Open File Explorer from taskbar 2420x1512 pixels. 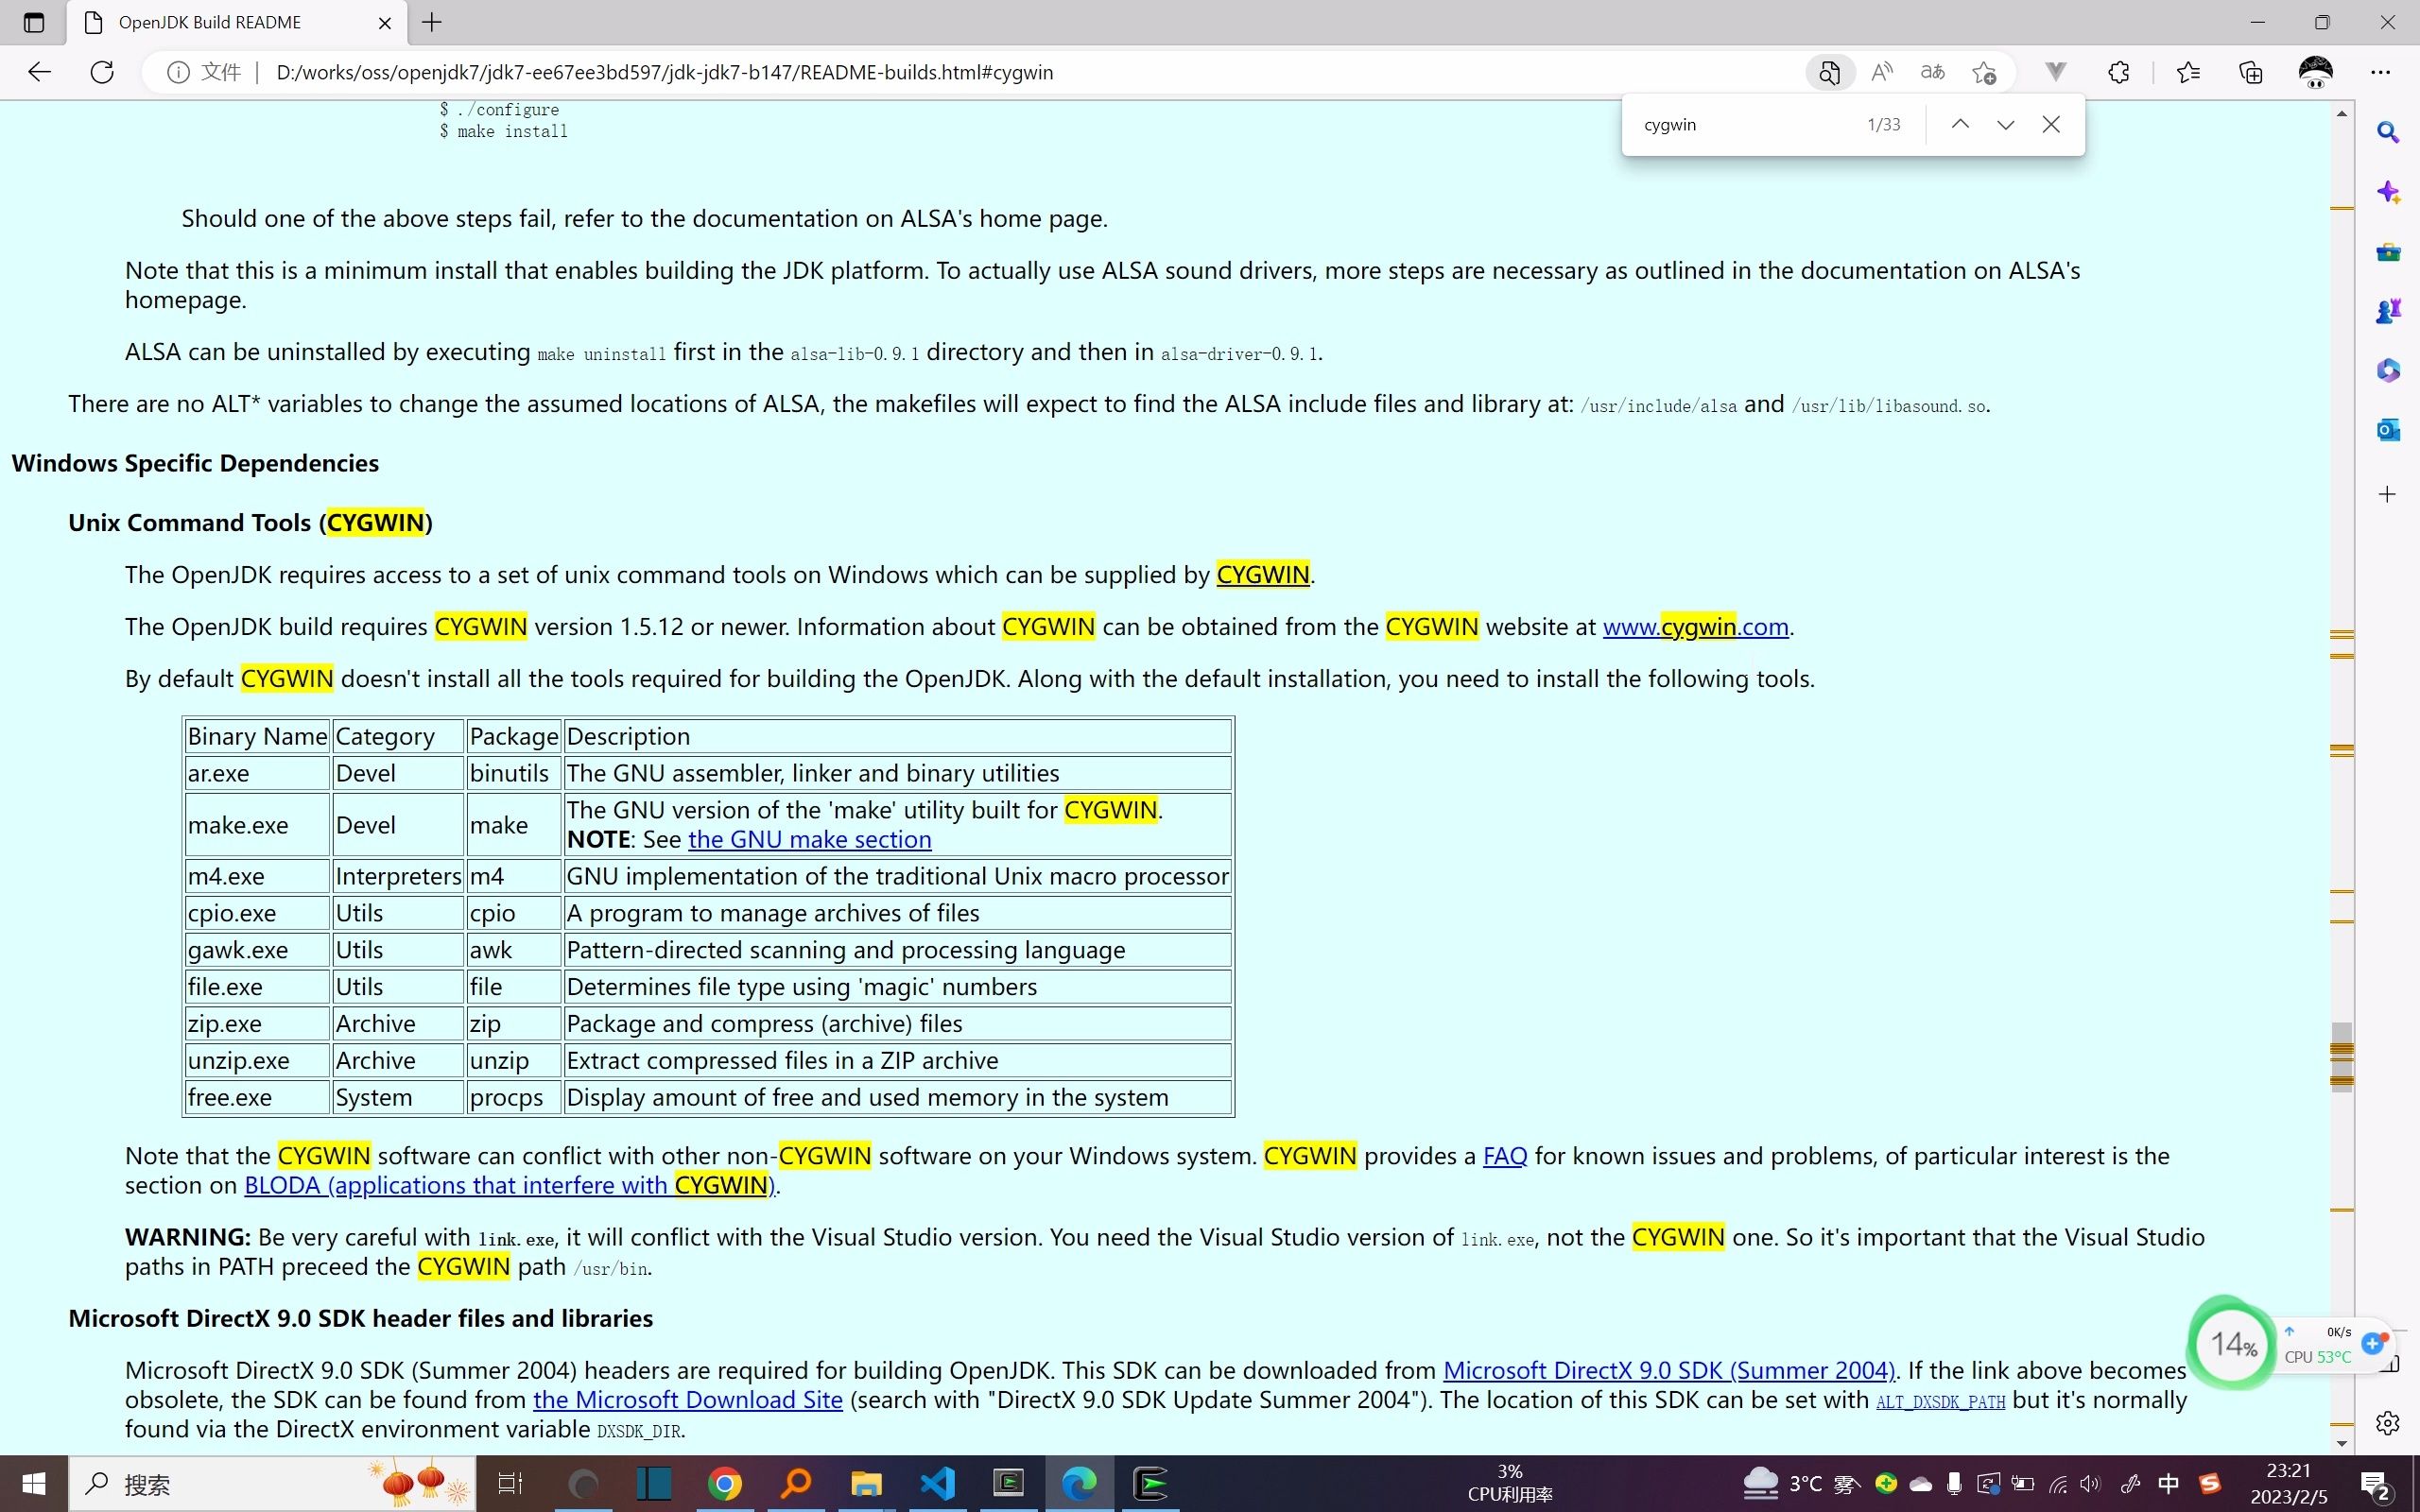coord(866,1484)
